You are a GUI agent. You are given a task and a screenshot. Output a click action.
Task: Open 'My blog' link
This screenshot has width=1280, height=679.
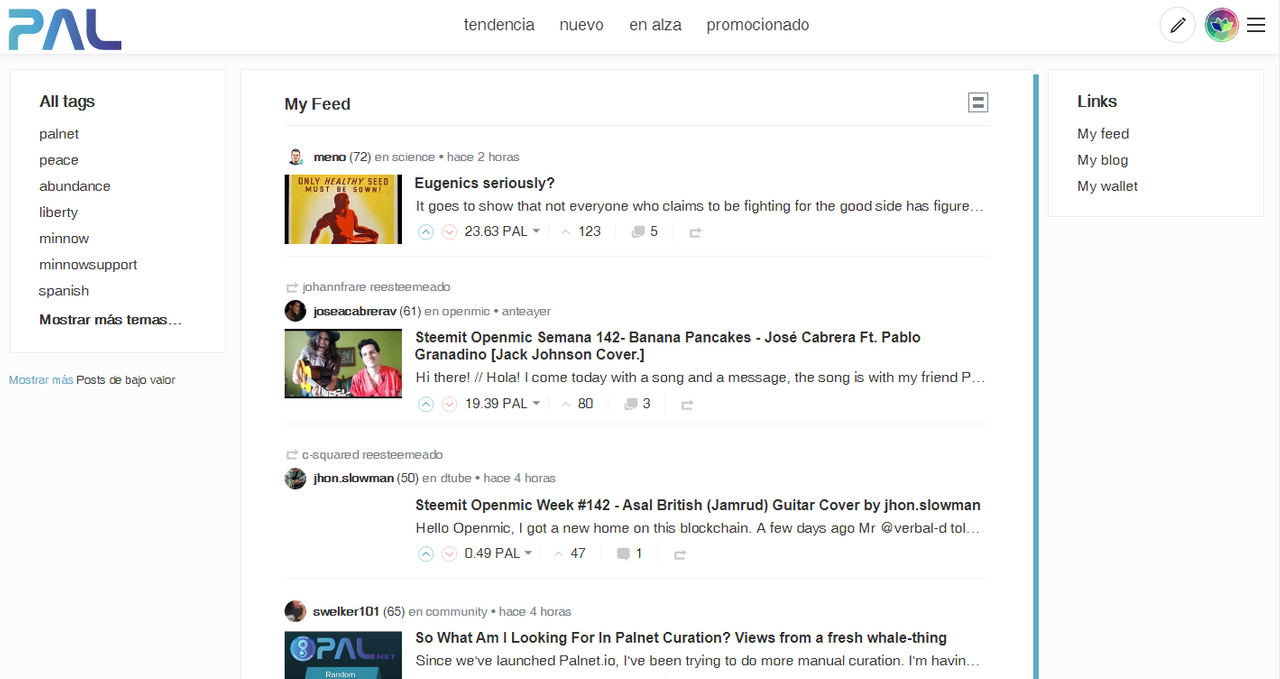click(1102, 160)
